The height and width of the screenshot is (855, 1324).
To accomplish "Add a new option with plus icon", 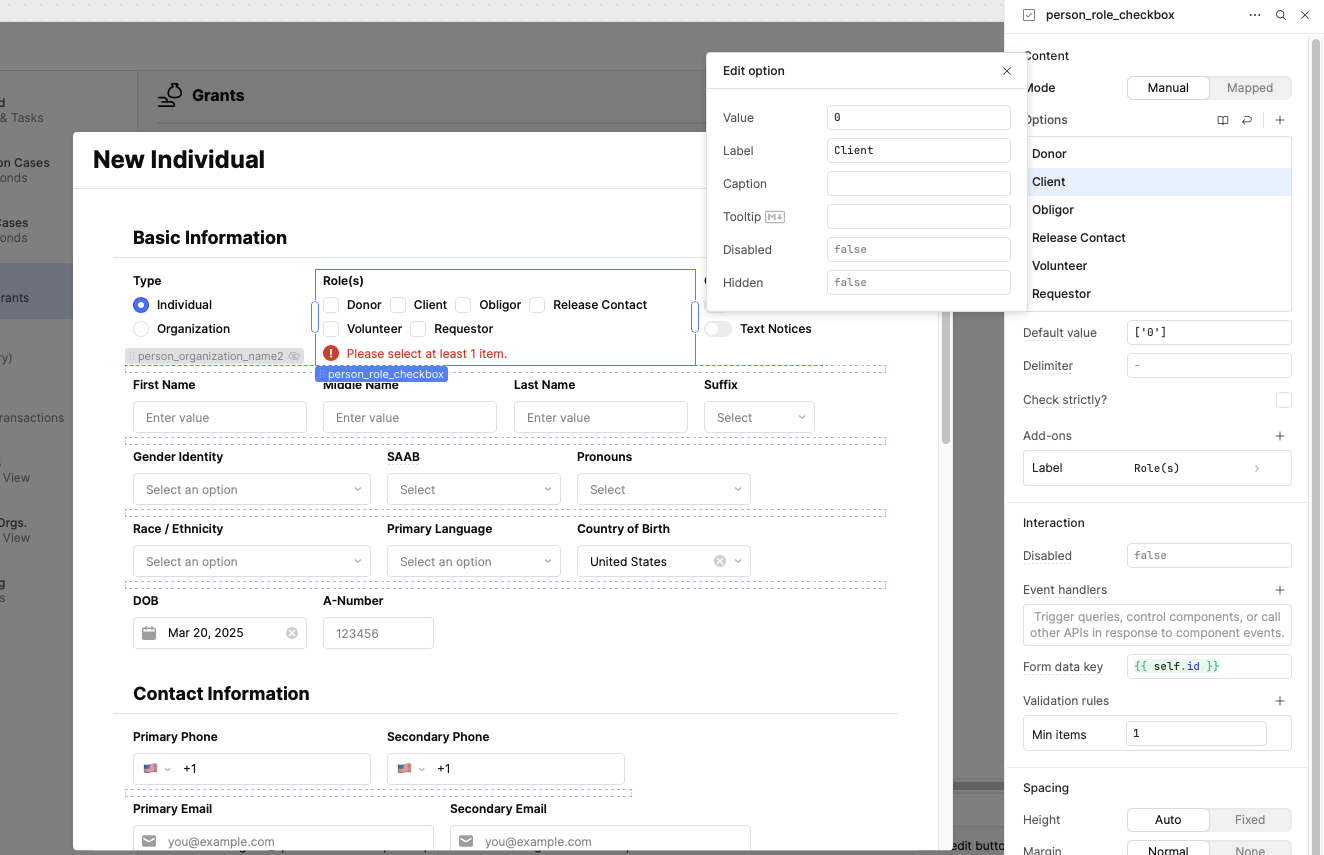I will click(1280, 120).
